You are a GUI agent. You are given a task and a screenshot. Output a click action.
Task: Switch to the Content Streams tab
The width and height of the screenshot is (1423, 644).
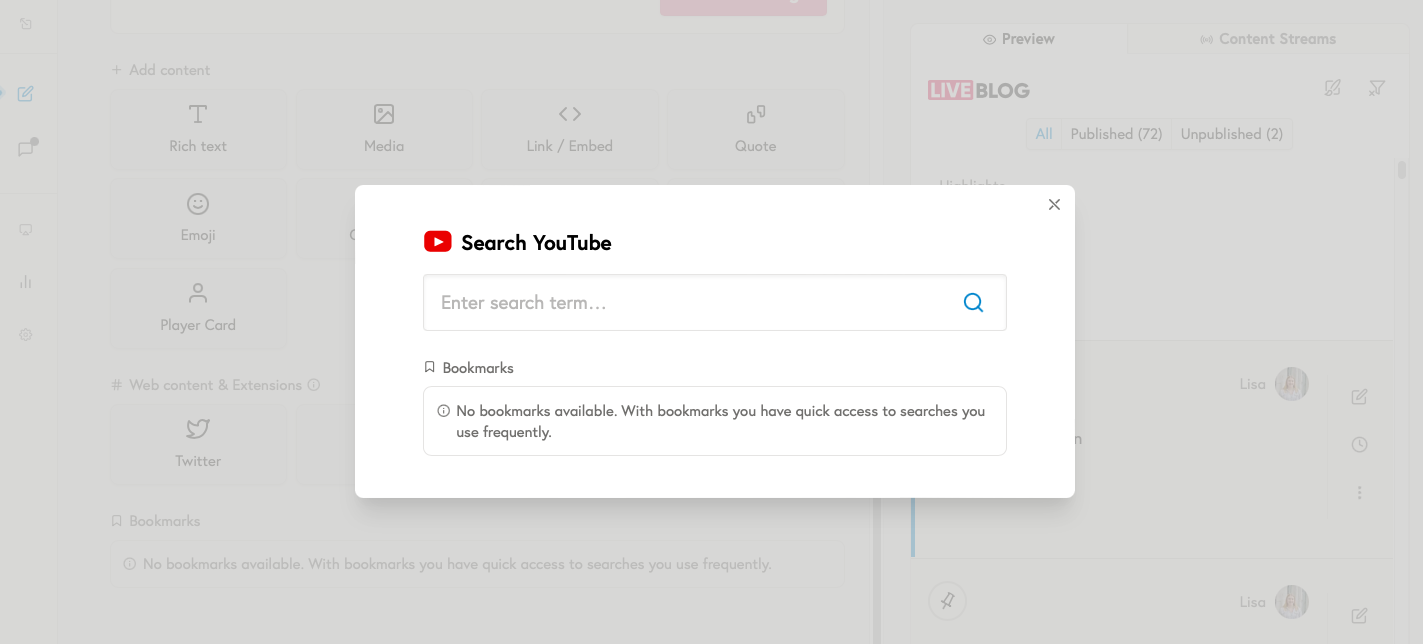tap(1268, 39)
